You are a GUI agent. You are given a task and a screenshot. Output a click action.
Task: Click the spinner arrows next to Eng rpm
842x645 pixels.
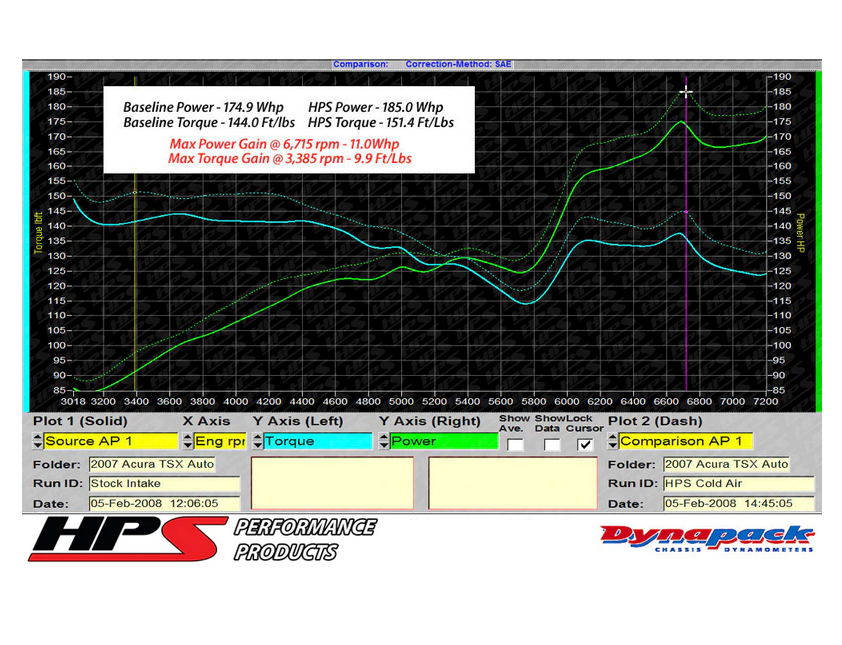(x=185, y=440)
